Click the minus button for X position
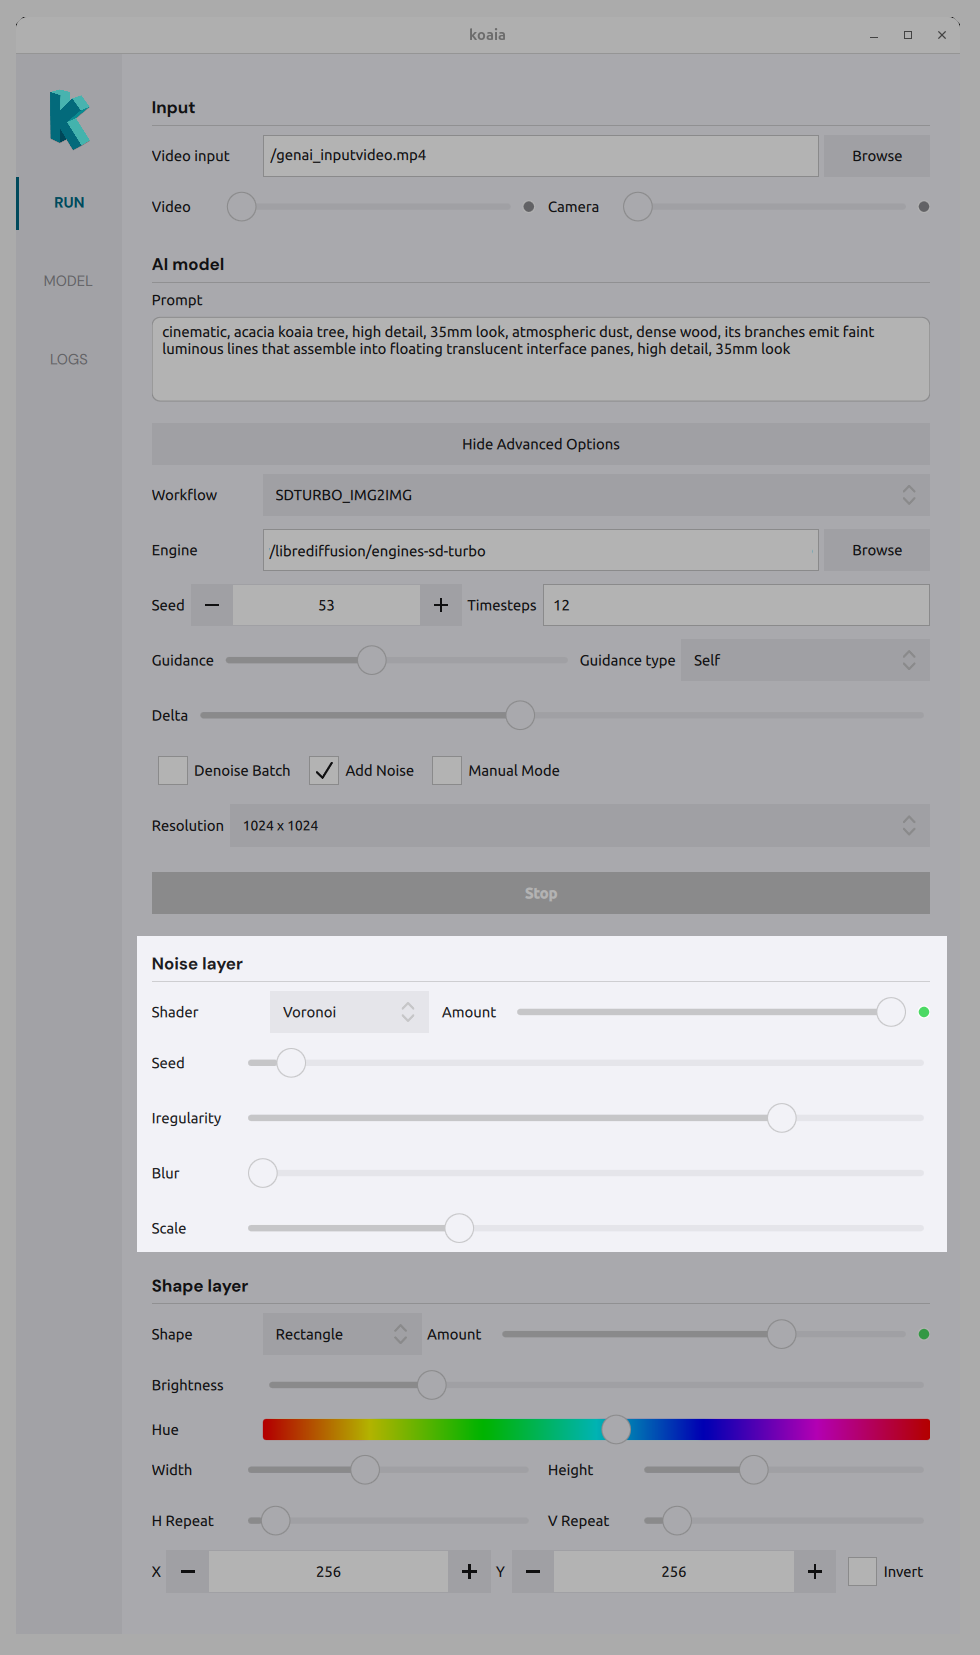 188,1571
